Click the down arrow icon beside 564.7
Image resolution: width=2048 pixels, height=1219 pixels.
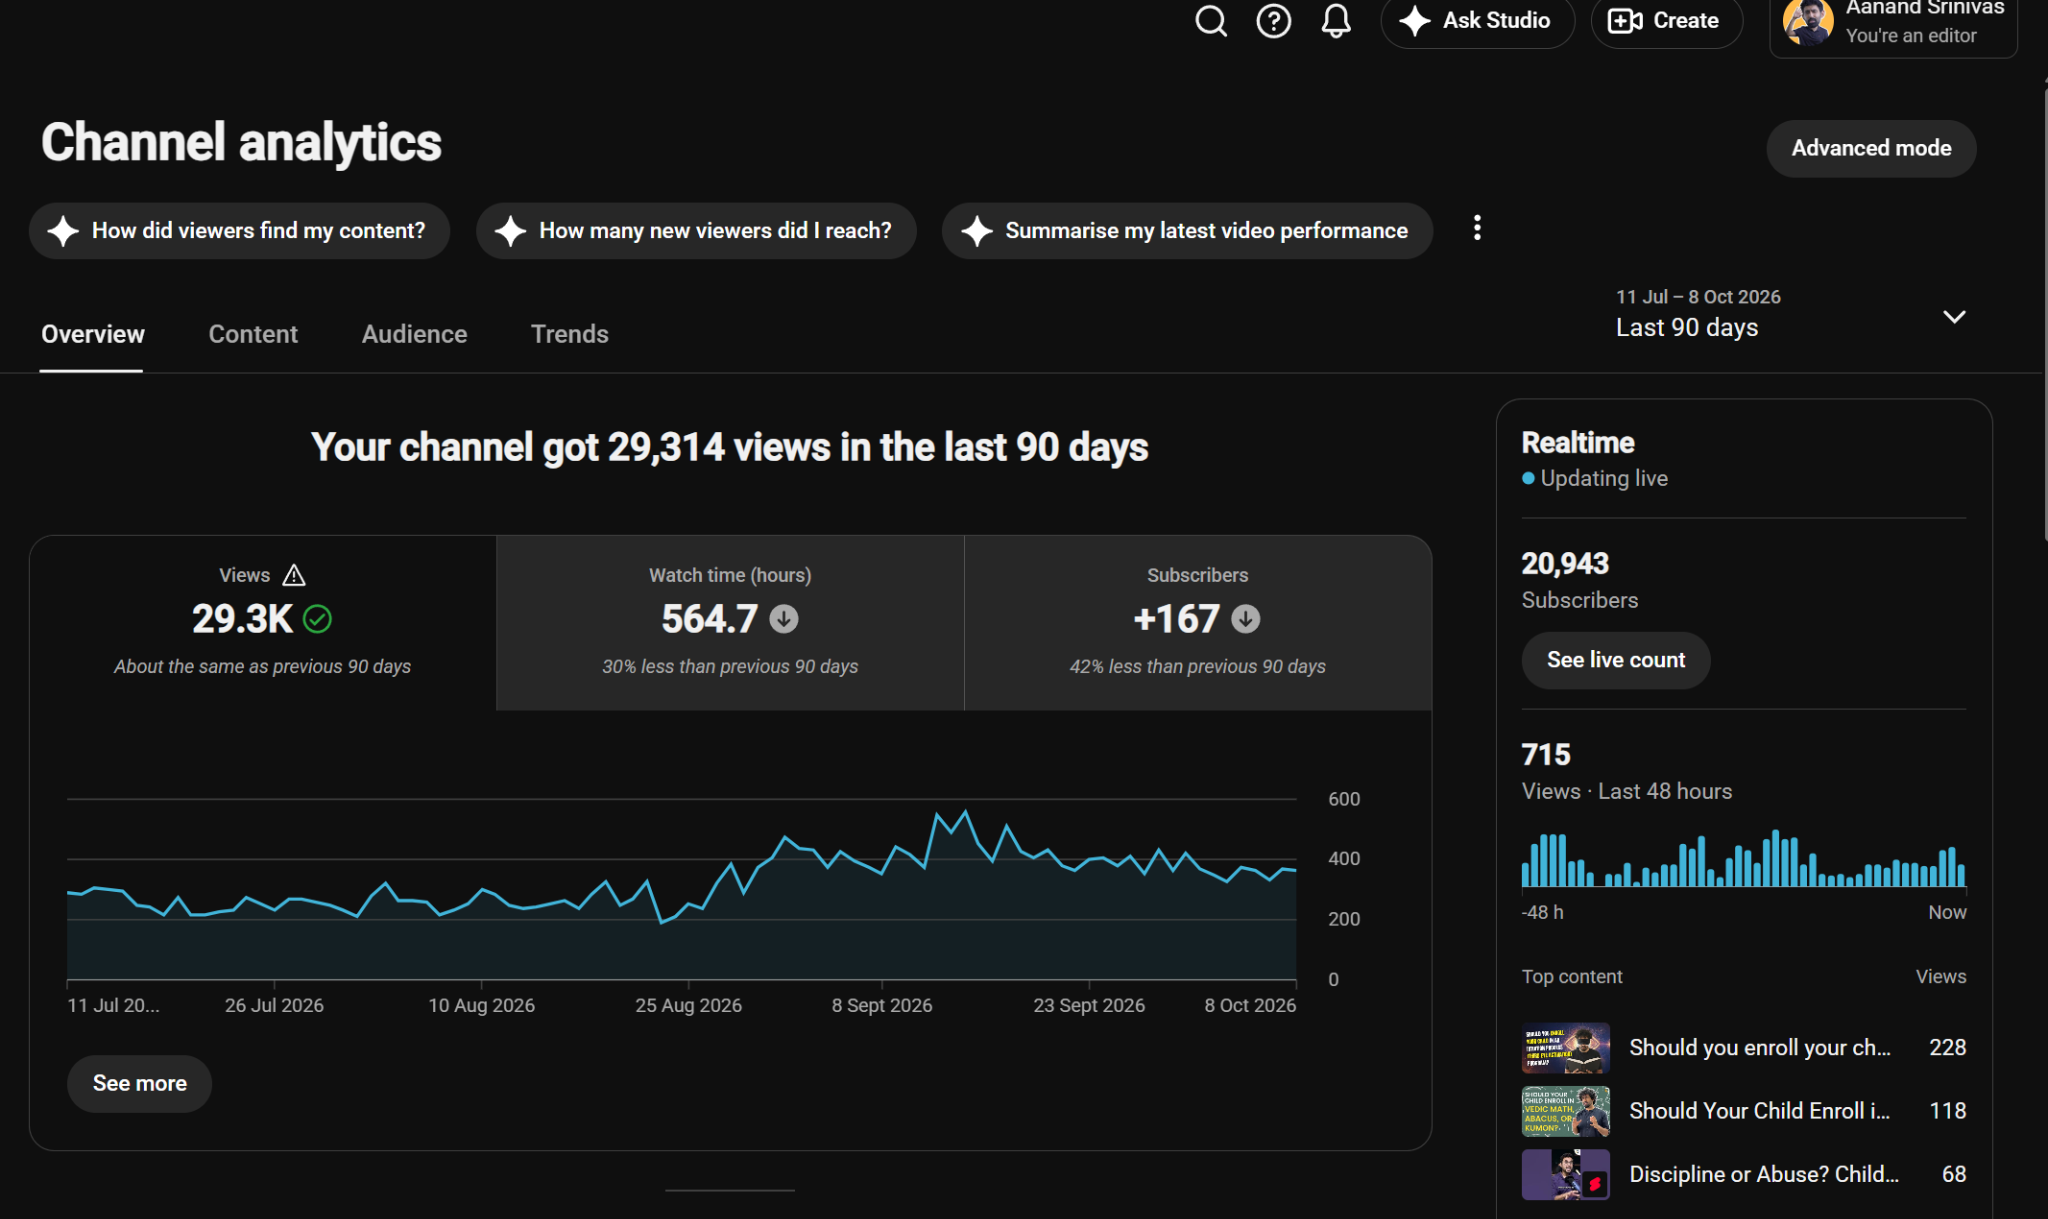784,620
